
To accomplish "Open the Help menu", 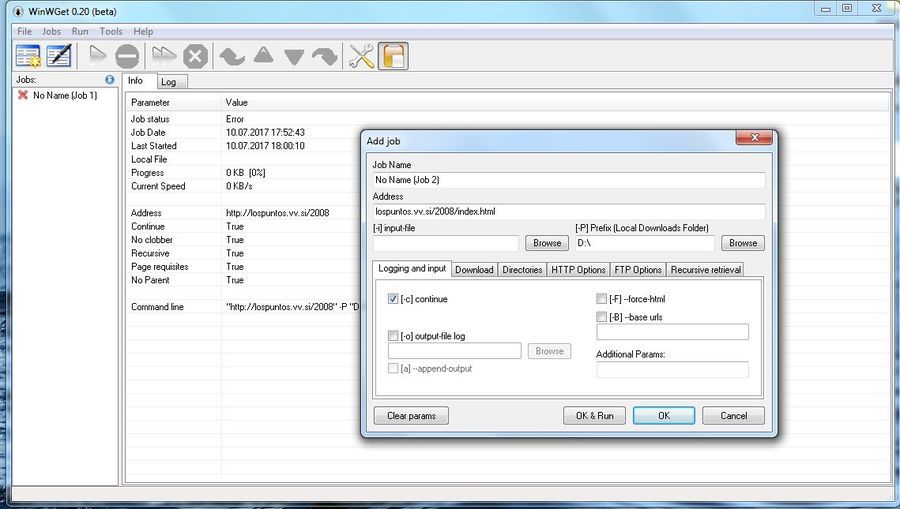I will (x=143, y=32).
